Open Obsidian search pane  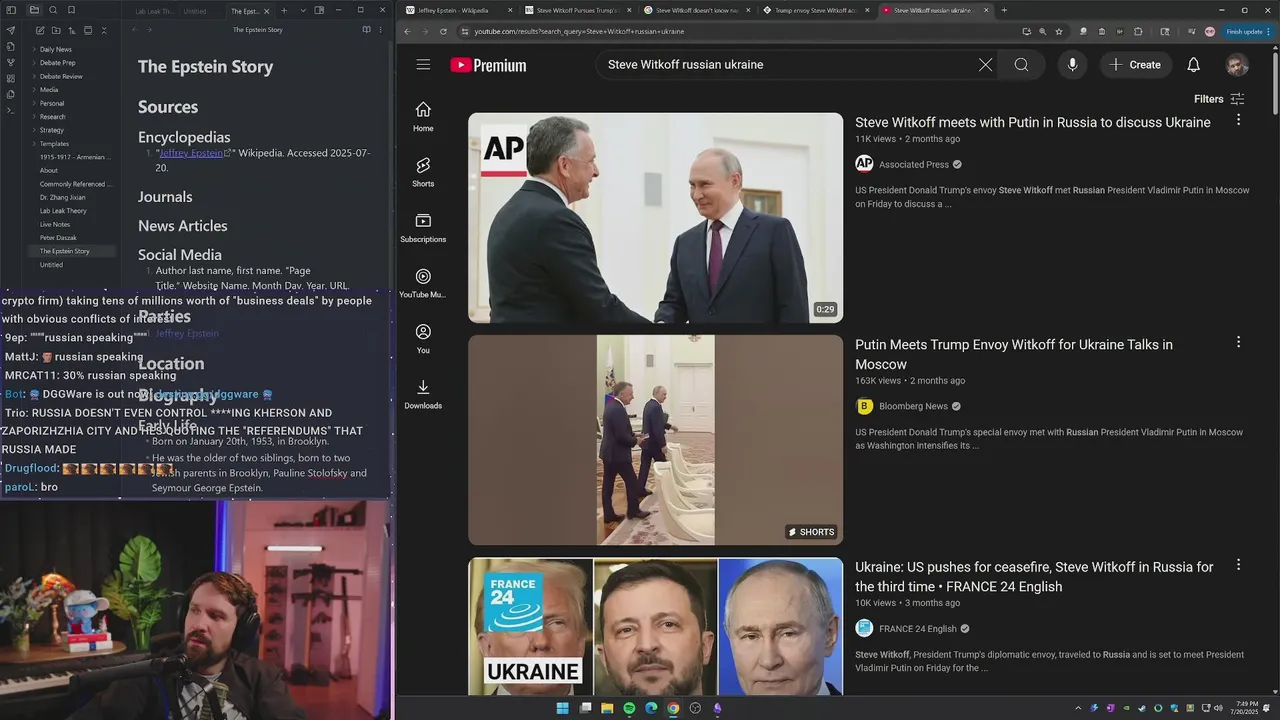(x=52, y=10)
